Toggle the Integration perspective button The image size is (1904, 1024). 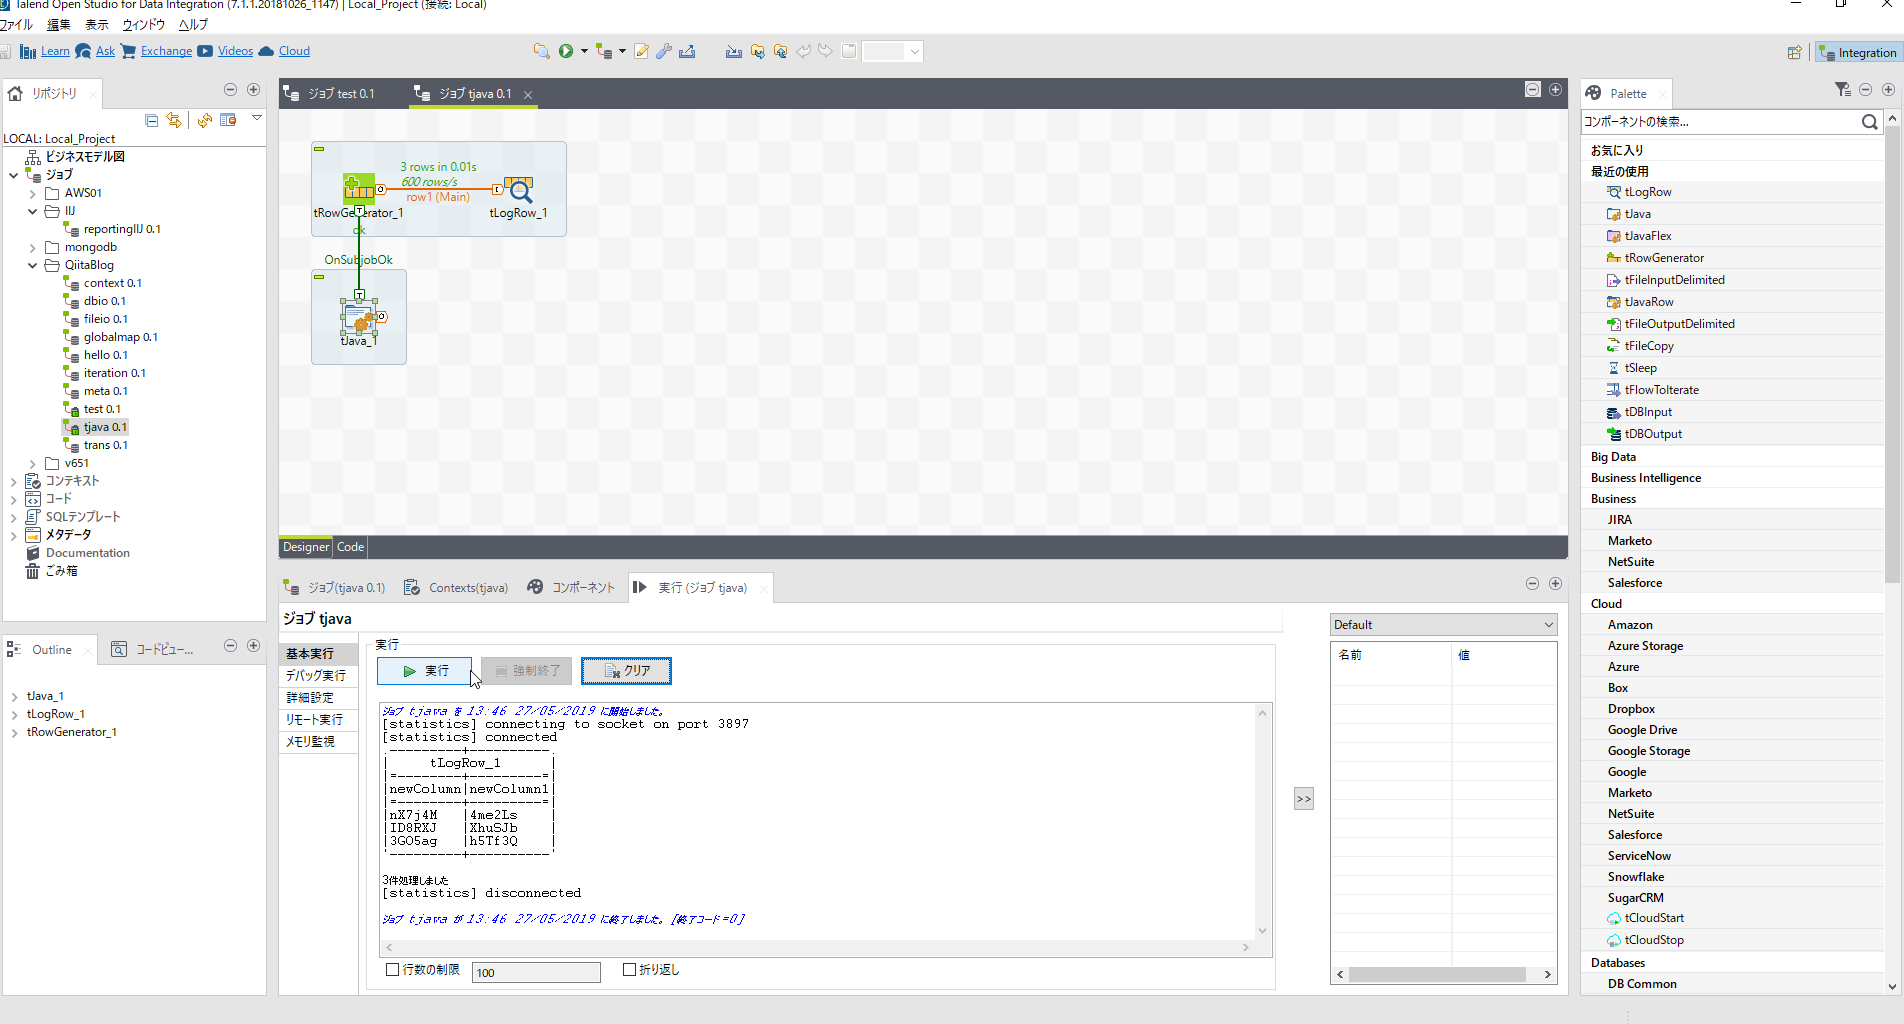tap(1858, 51)
